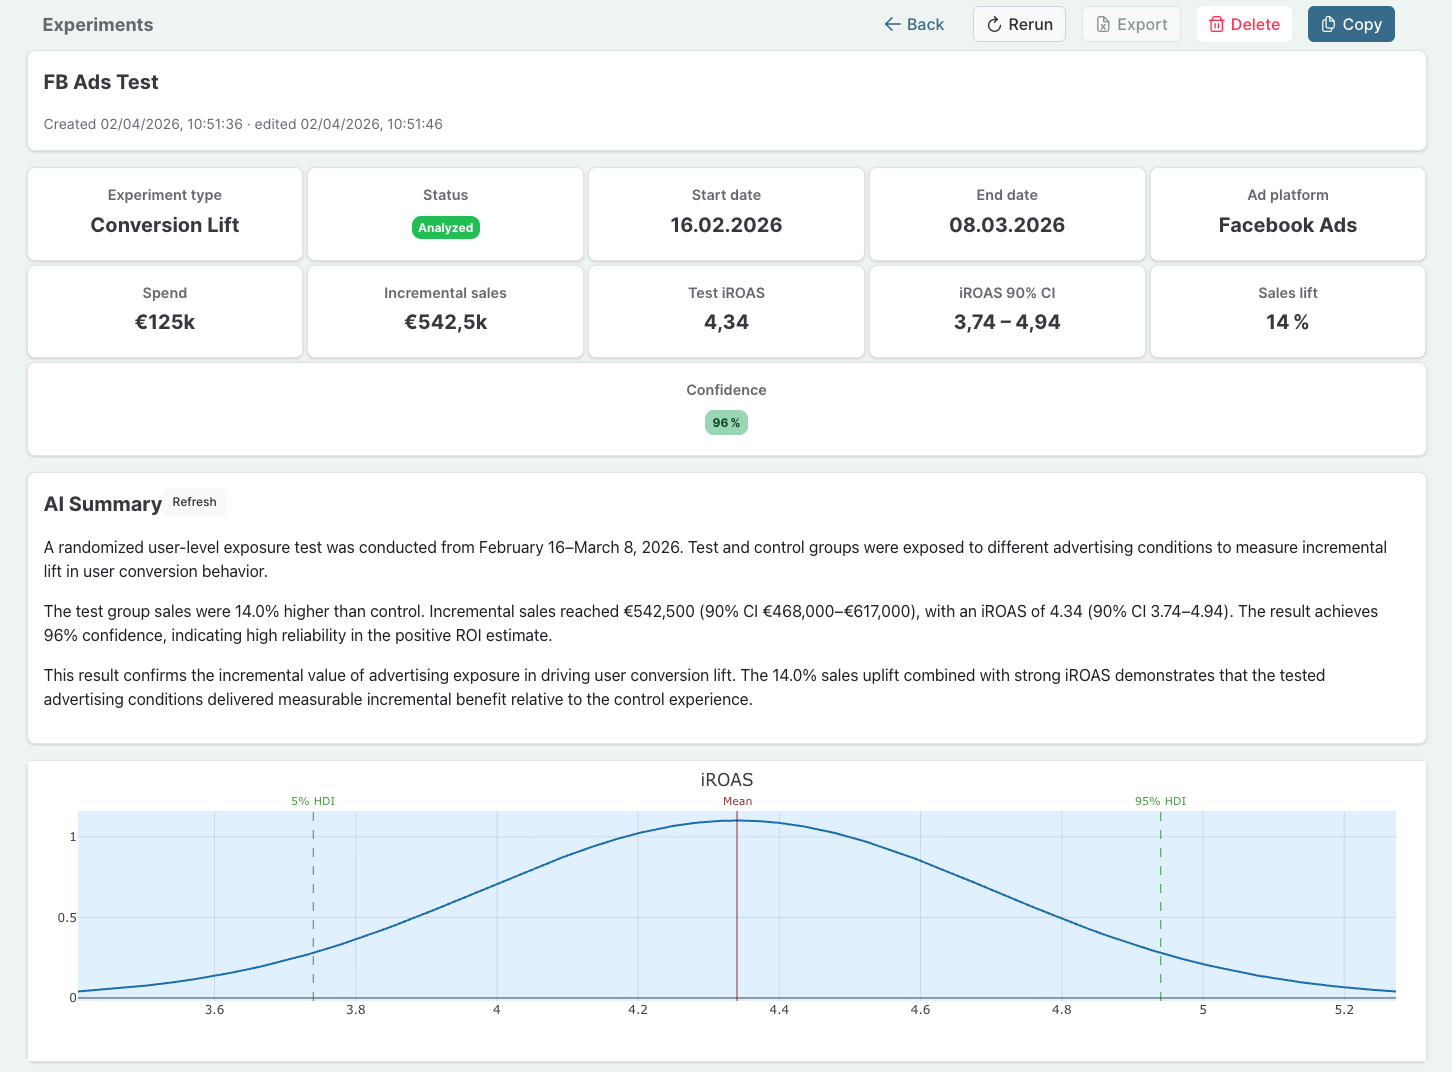Image resolution: width=1452 pixels, height=1072 pixels.
Task: Click the 96 % confidence badge
Action: [726, 423]
